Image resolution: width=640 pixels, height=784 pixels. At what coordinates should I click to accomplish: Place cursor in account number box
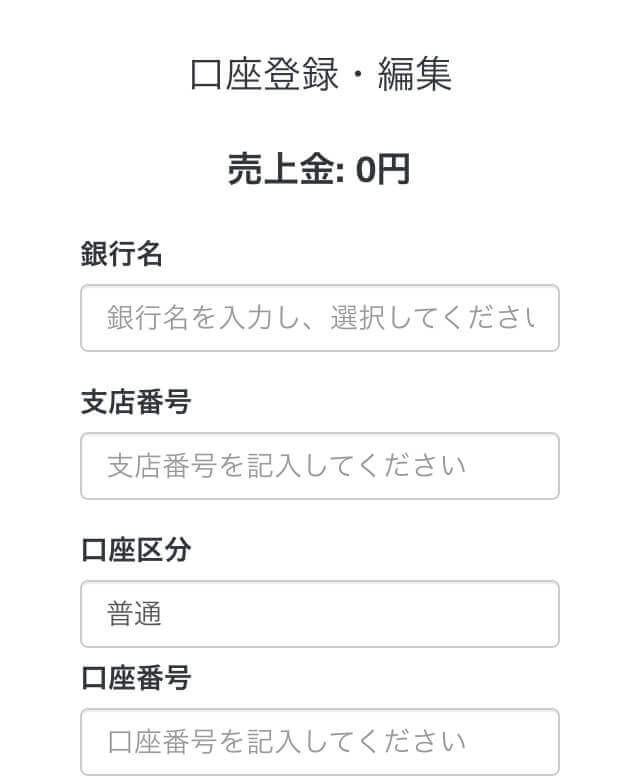(x=320, y=742)
